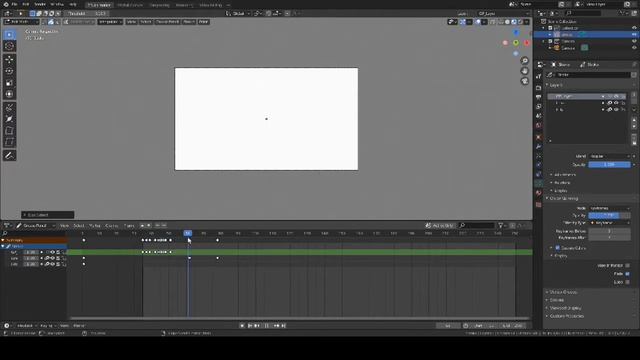Click the red X axis gizmo ball
The height and width of the screenshot is (360, 640).
click(x=527, y=43)
